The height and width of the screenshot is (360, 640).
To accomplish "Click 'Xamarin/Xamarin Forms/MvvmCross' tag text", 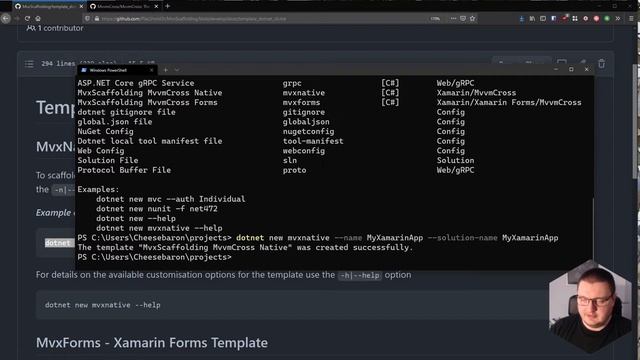I will [x=509, y=102].
